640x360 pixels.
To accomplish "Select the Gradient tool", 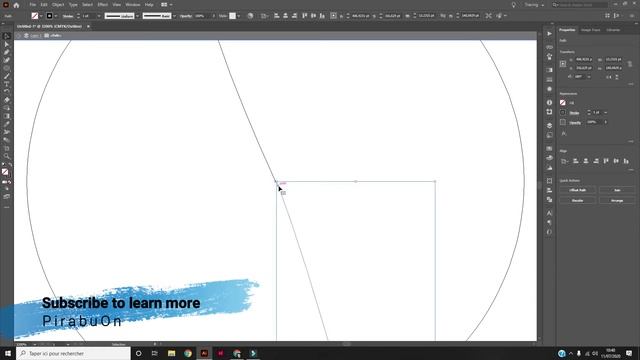I will click(7, 116).
